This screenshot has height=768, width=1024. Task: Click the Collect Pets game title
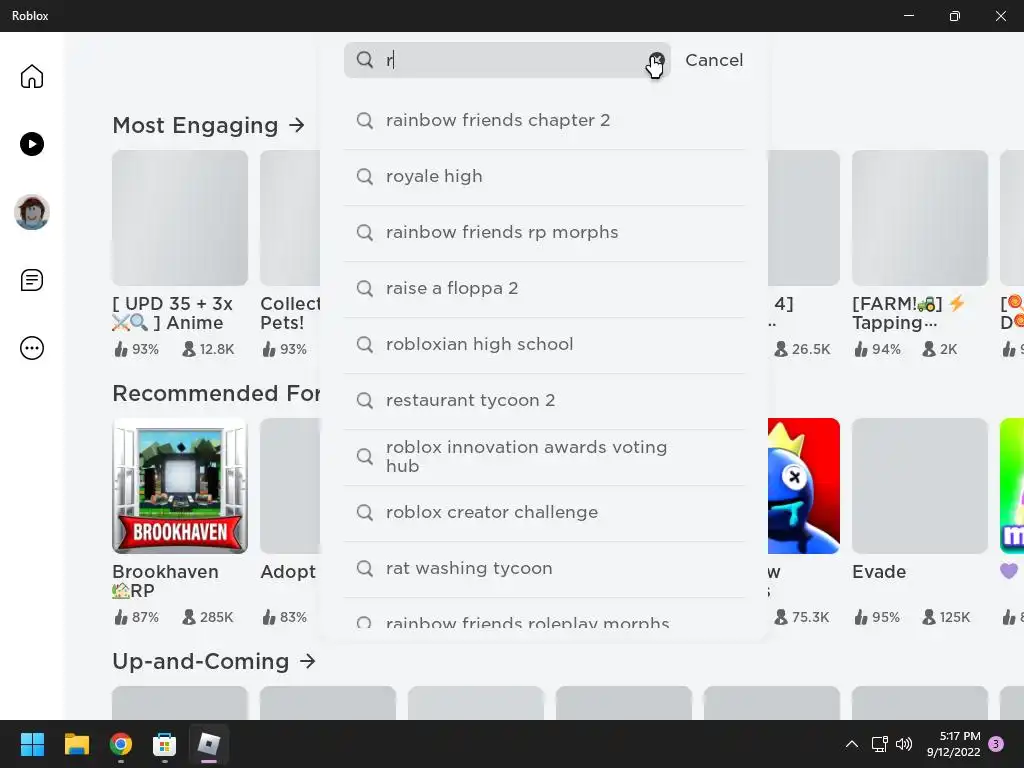(290, 313)
